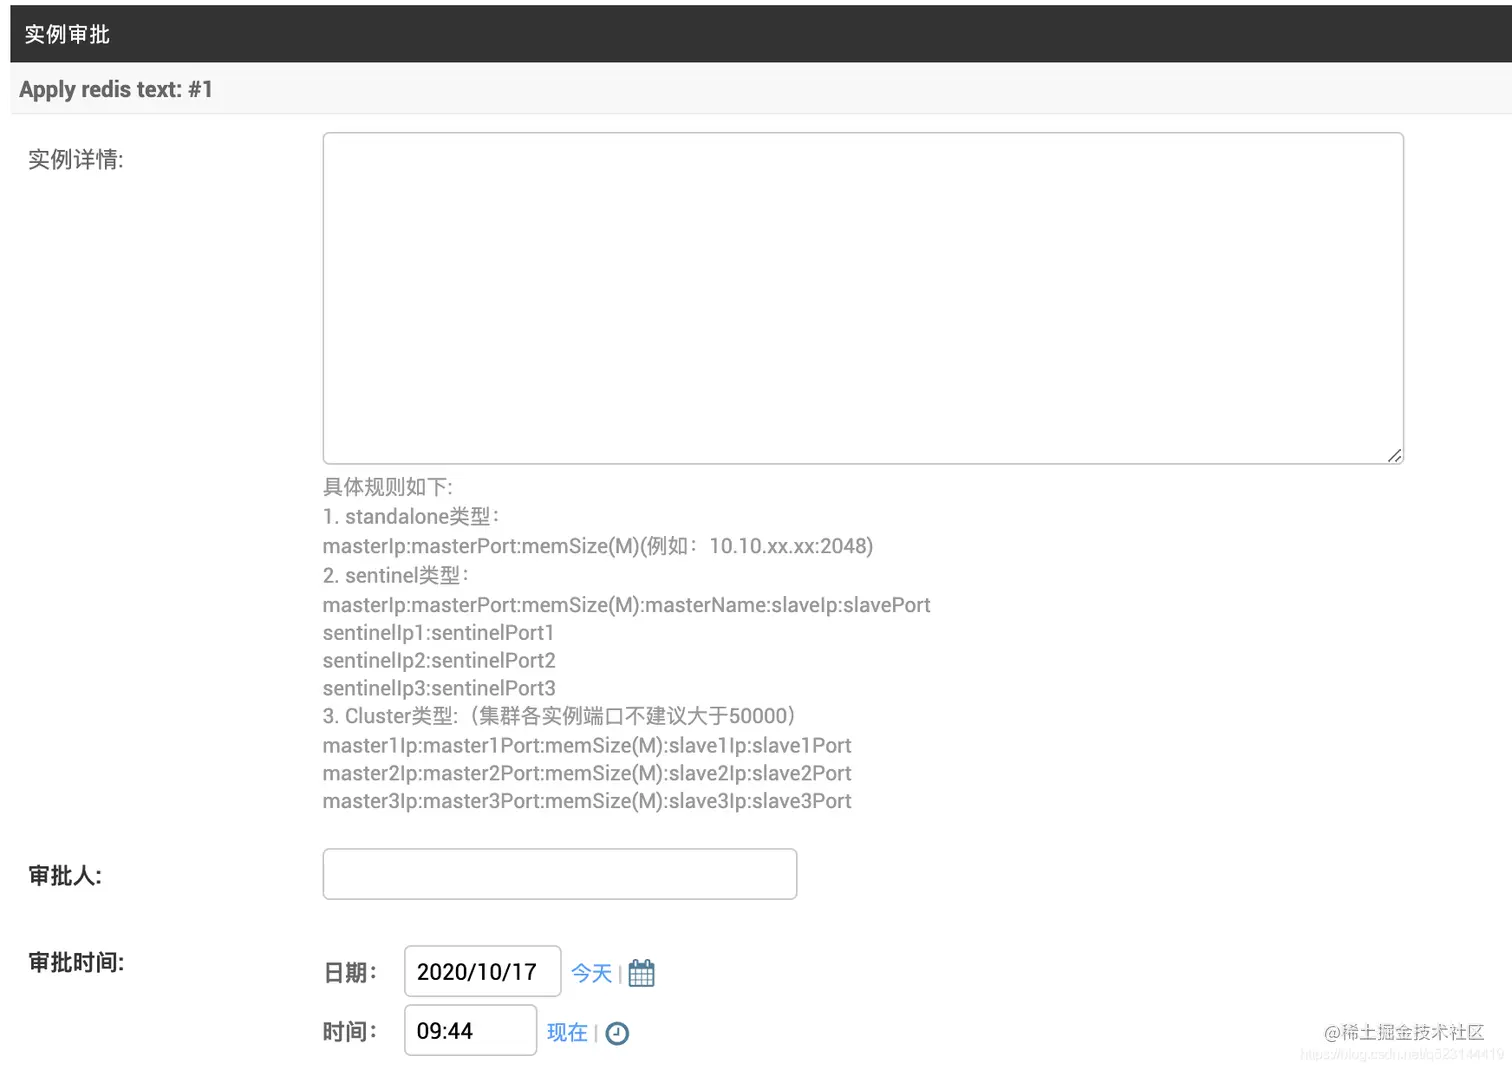The height and width of the screenshot is (1070, 1512).
Task: Click 现在 to set current time
Action: tap(566, 1032)
